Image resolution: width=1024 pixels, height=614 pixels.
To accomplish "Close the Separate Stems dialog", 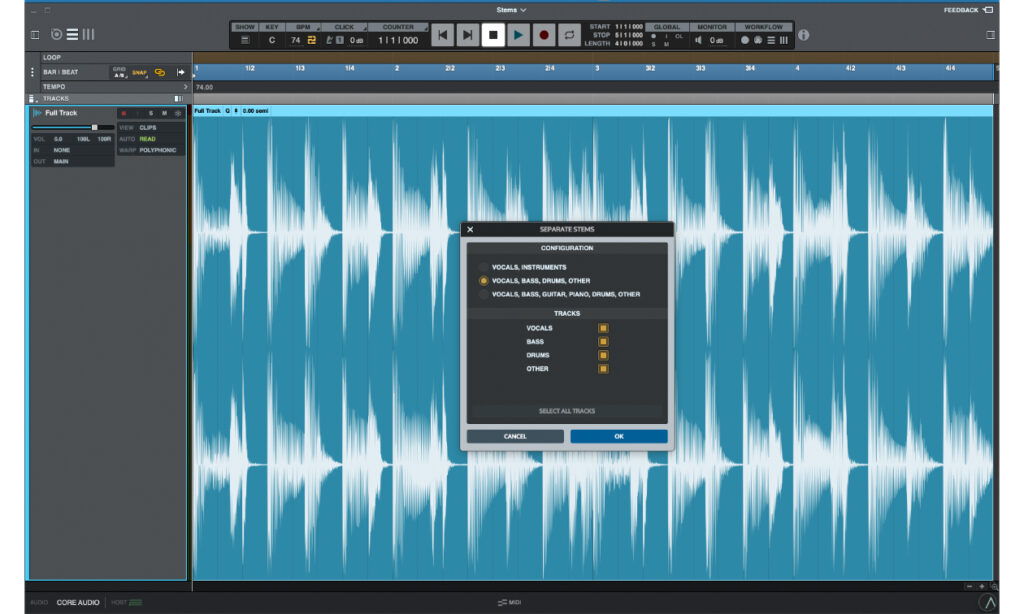I will point(470,229).
